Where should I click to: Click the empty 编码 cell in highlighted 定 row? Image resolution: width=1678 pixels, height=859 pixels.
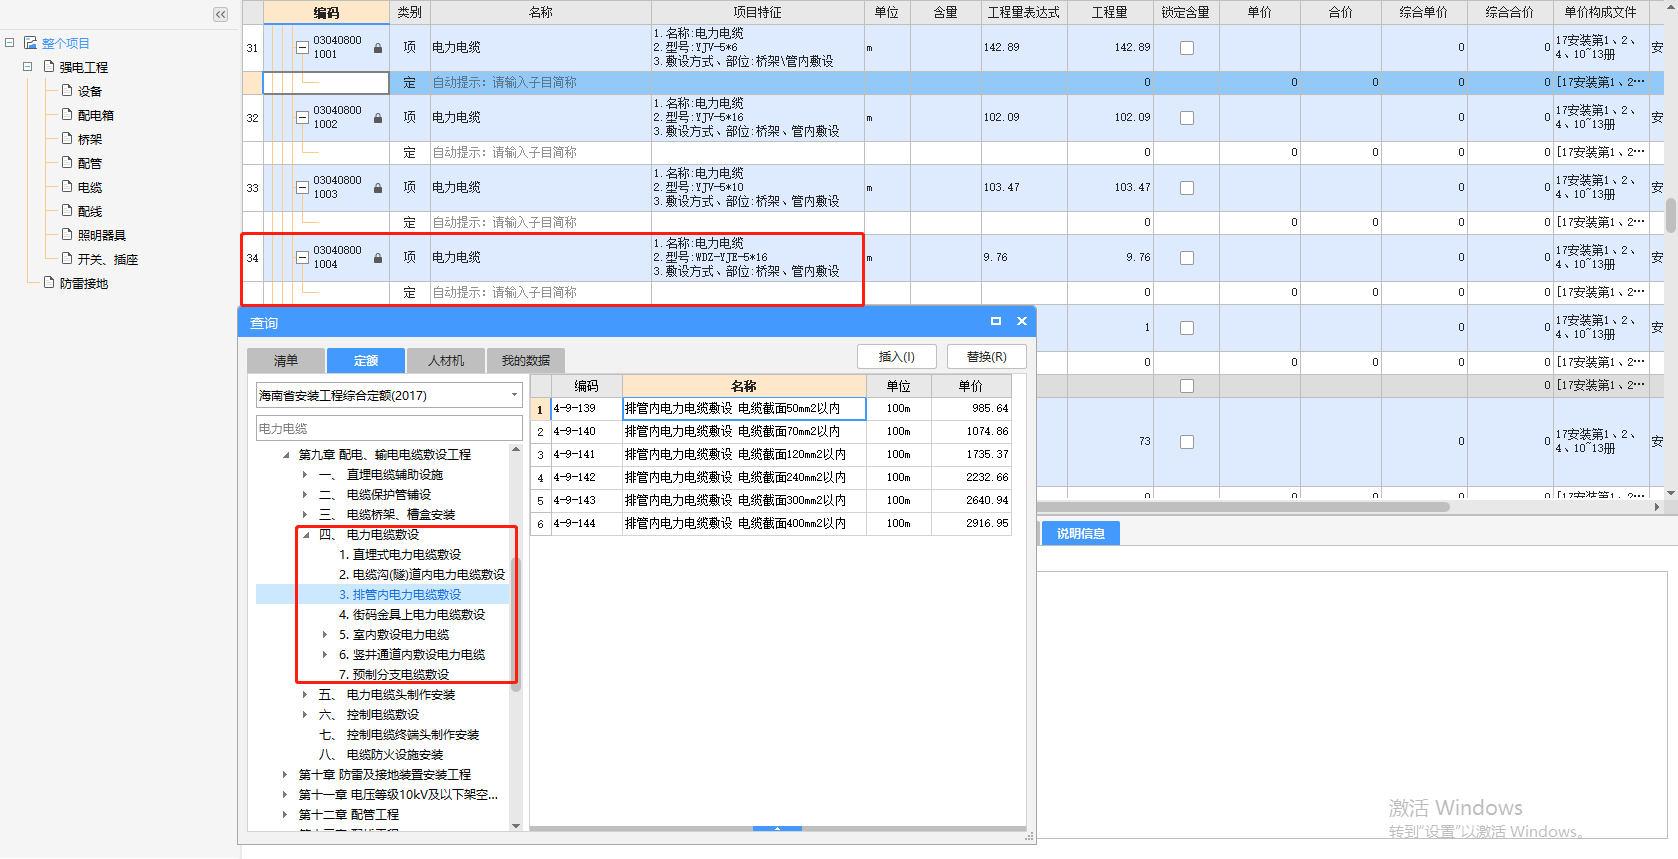pyautogui.click(x=326, y=82)
